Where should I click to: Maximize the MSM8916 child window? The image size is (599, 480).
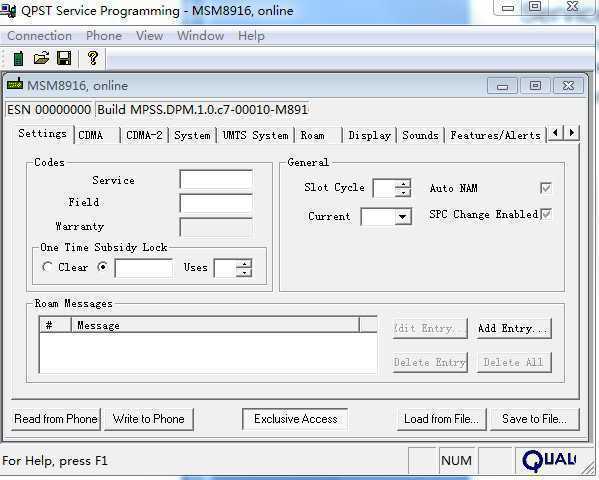click(x=535, y=86)
